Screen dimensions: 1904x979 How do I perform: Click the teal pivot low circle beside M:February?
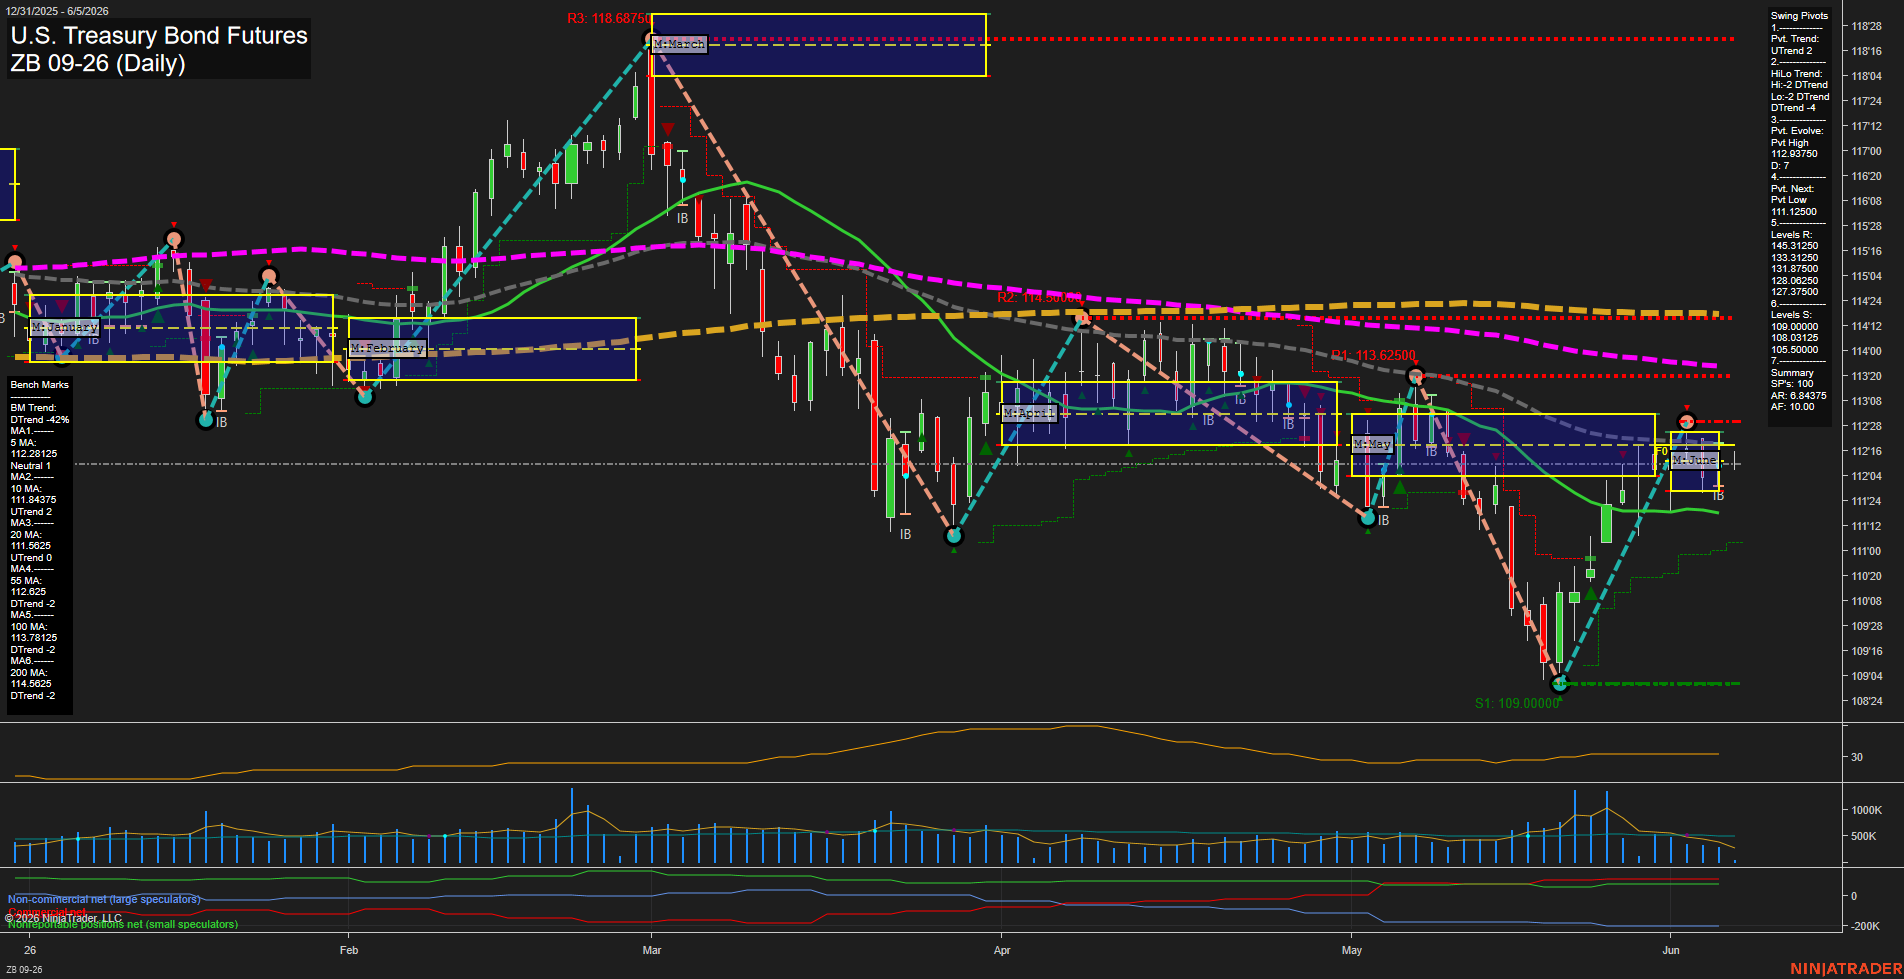point(365,397)
